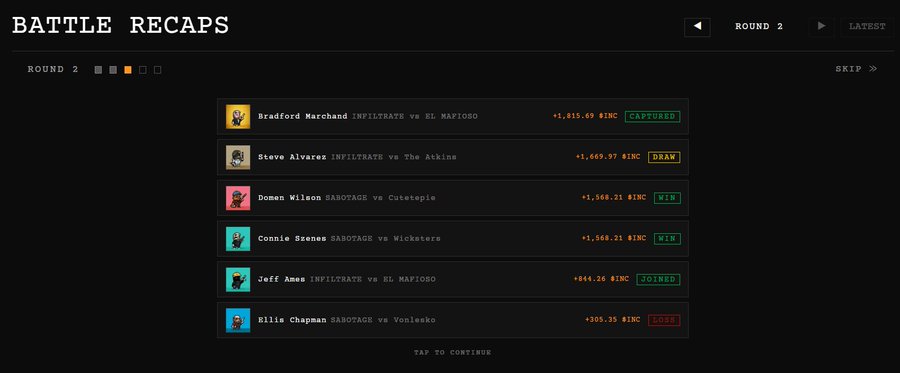The image size is (900, 373).
Task: Click the name Steve Alvarez
Action: click(292, 157)
